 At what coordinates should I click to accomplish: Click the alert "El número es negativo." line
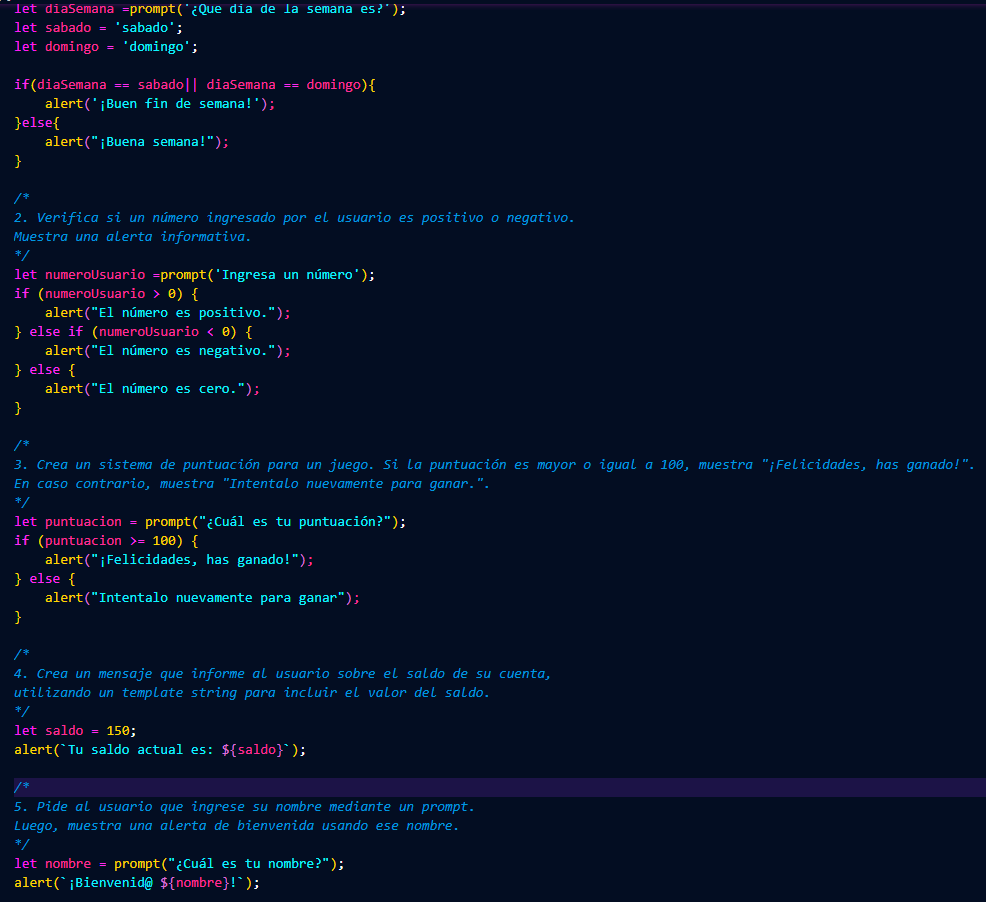click(x=167, y=351)
